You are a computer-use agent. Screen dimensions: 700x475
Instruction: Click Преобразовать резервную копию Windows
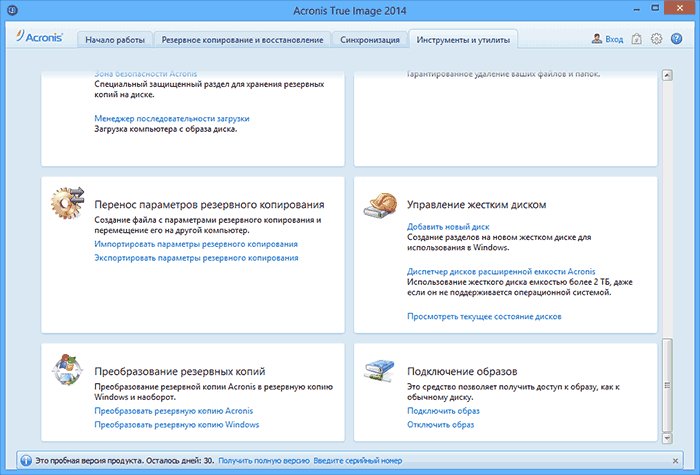(177, 425)
